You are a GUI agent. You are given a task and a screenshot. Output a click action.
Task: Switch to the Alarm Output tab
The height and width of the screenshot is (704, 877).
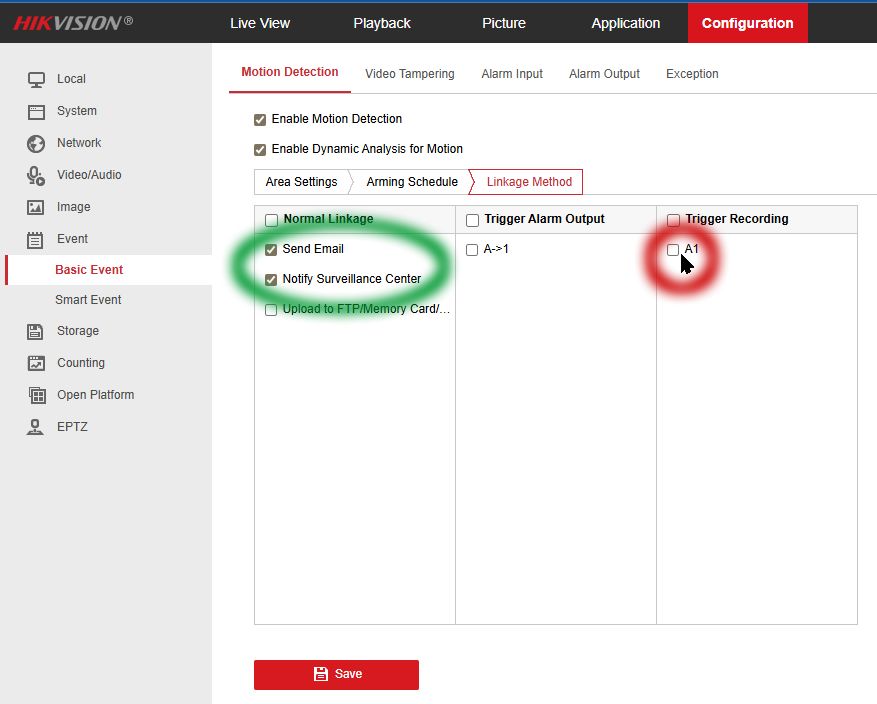[x=605, y=74]
